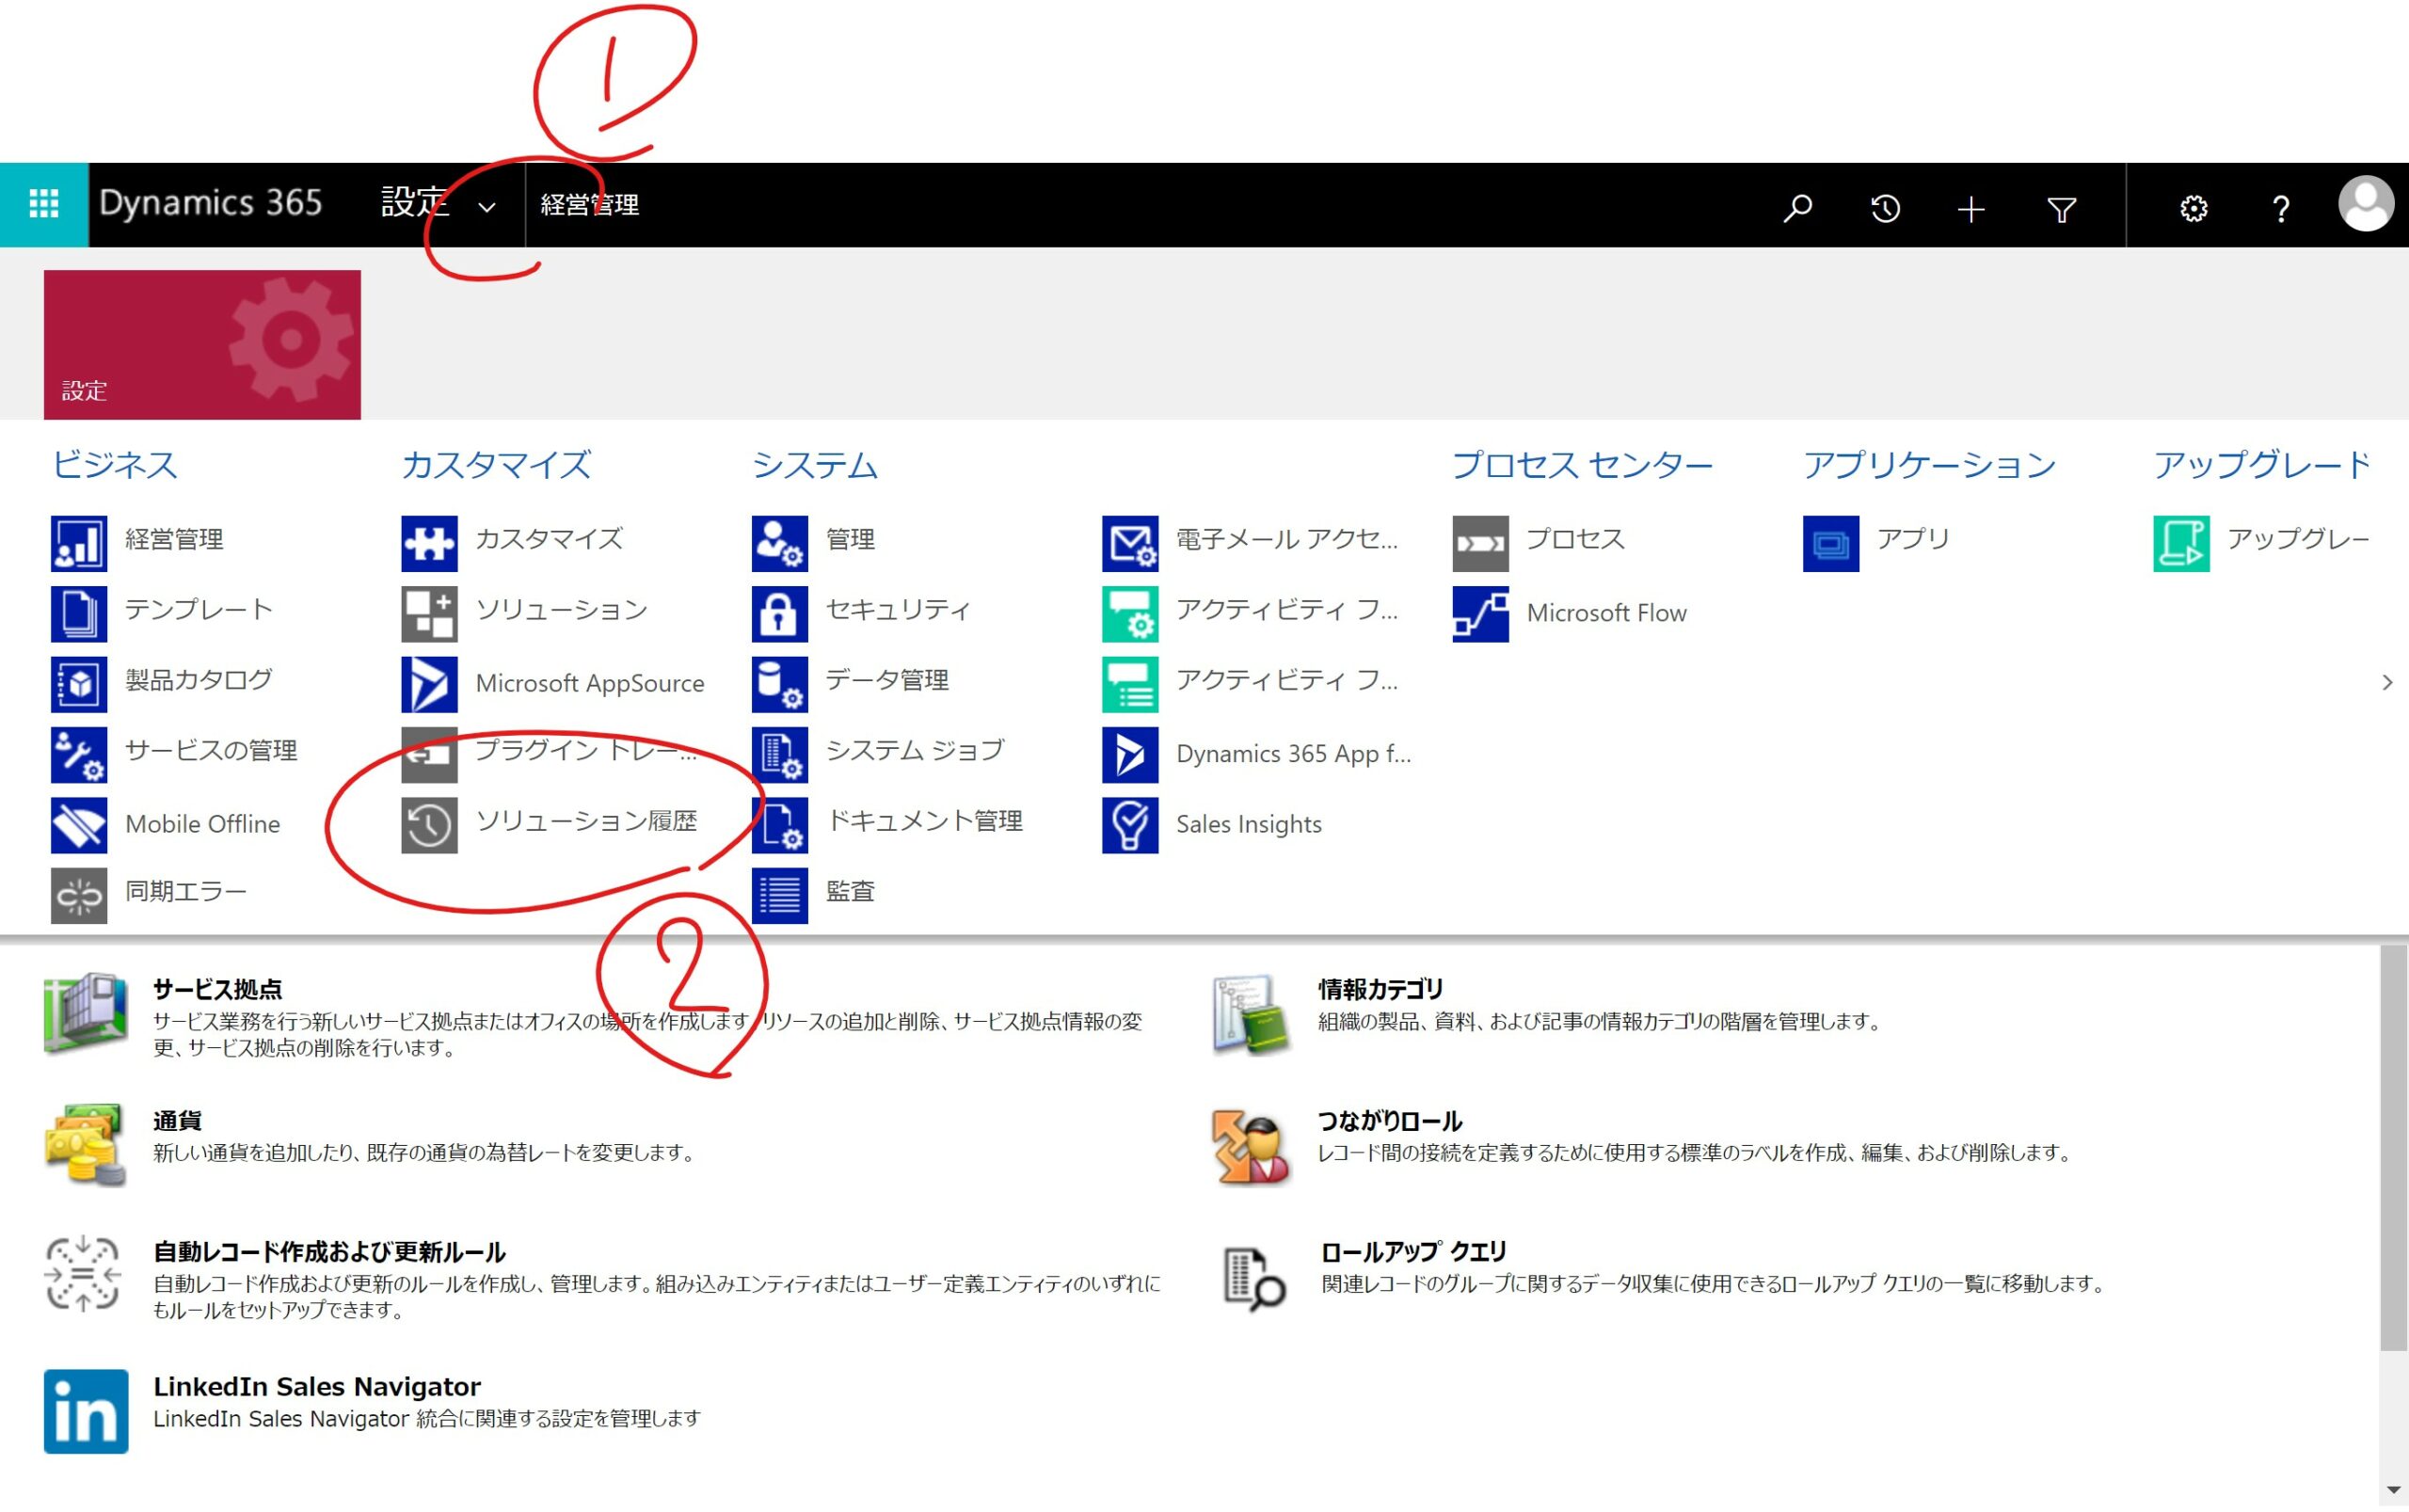2409x1512 pixels.
Task: Click the プロセス arrows icon
Action: tap(1481, 543)
